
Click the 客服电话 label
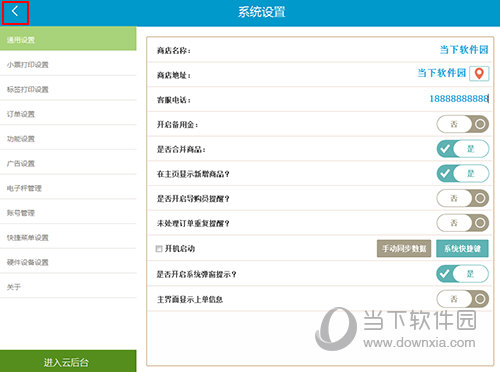tap(174, 100)
